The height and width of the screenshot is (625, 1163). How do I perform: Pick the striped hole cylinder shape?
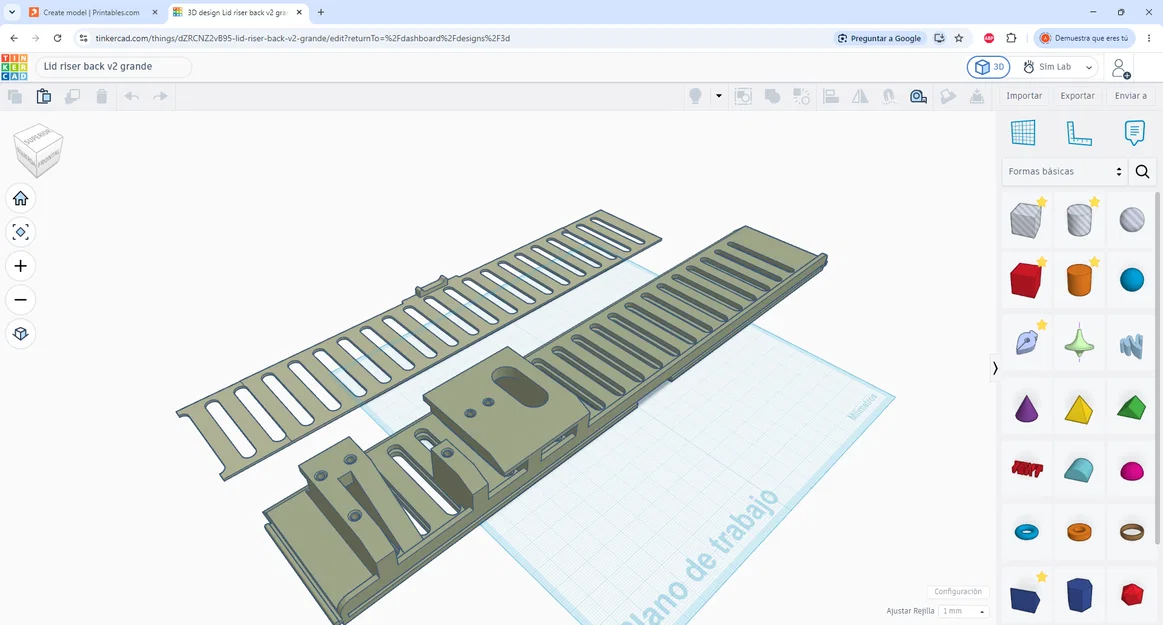click(x=1079, y=219)
